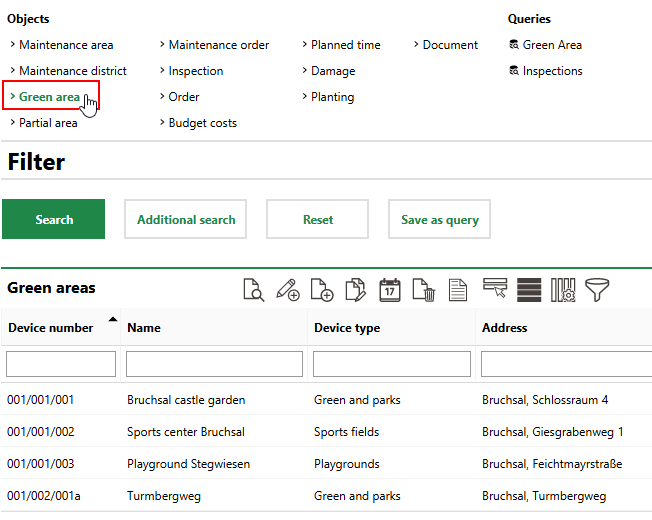
Task: Click the Name column filter field
Action: pos(214,364)
